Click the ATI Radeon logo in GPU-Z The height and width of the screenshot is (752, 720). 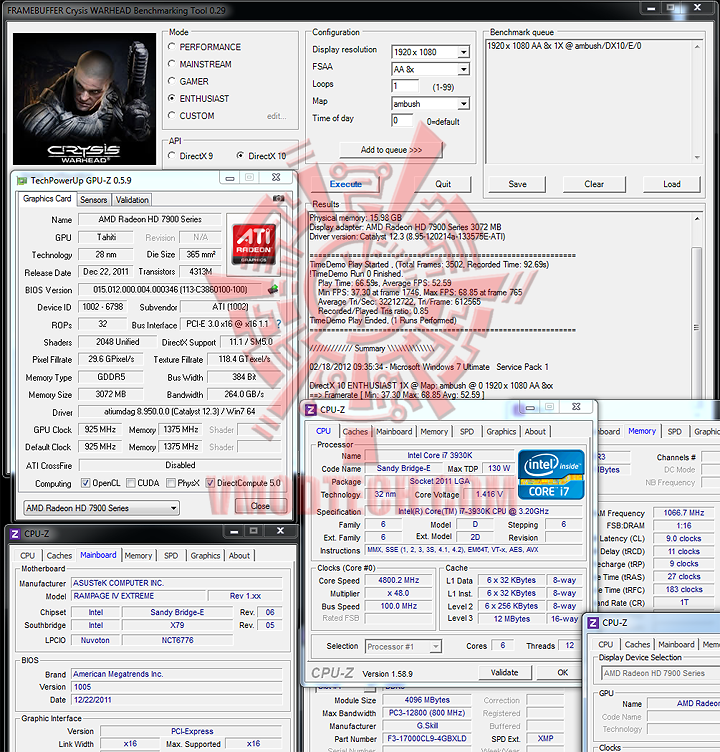tap(254, 244)
